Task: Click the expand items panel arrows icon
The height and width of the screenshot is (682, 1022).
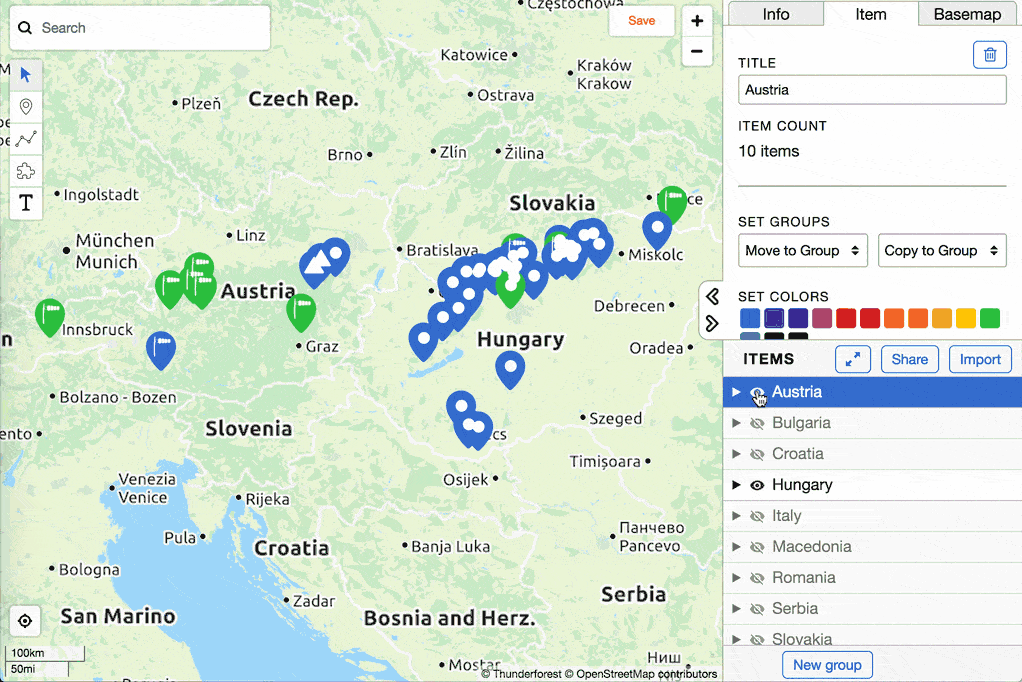Action: pyautogui.click(x=852, y=359)
